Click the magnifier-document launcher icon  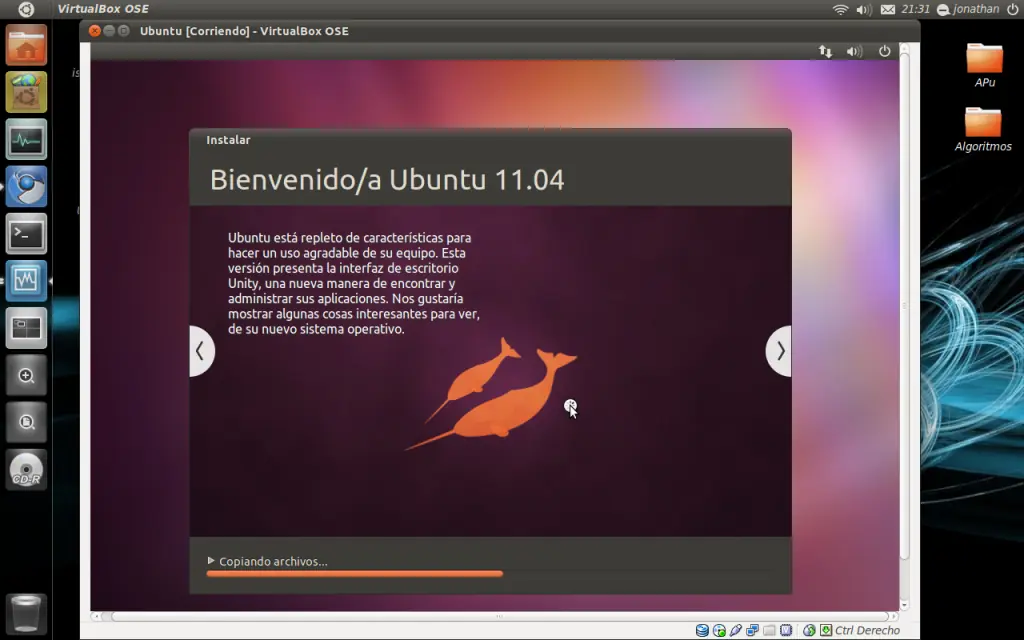26,422
